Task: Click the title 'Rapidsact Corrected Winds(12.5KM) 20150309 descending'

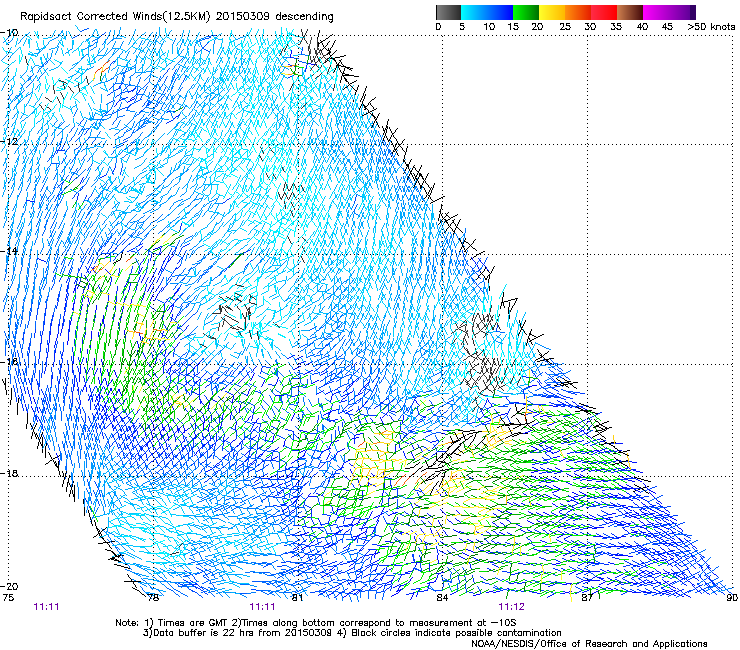Action: 177,17
